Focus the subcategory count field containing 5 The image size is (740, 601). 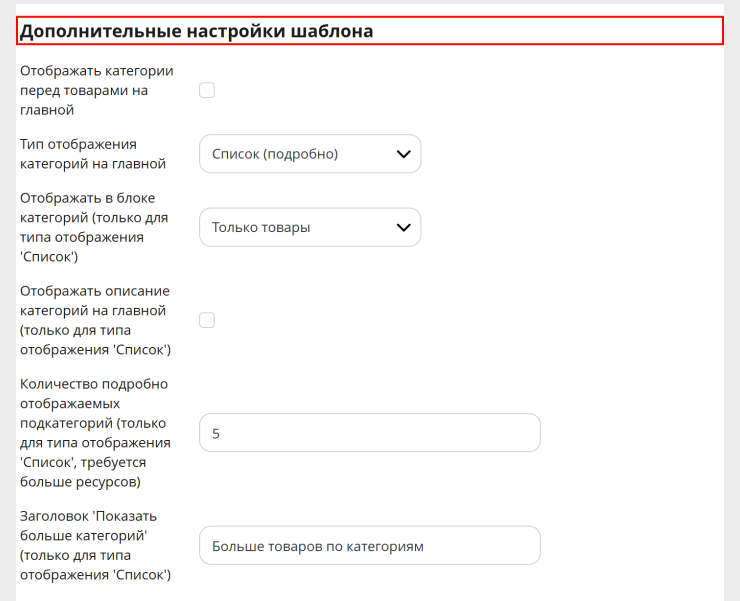[x=370, y=433]
